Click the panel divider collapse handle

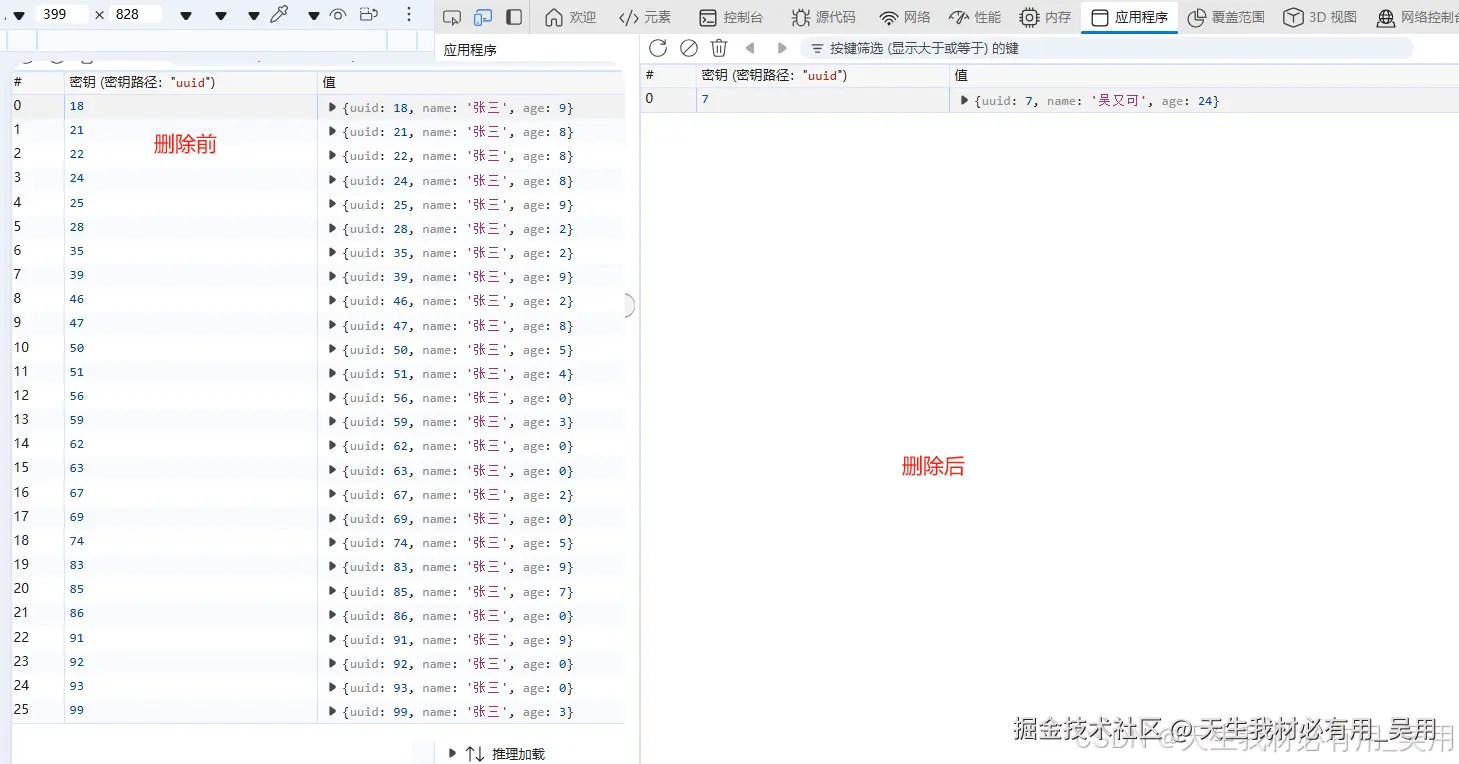(629, 305)
